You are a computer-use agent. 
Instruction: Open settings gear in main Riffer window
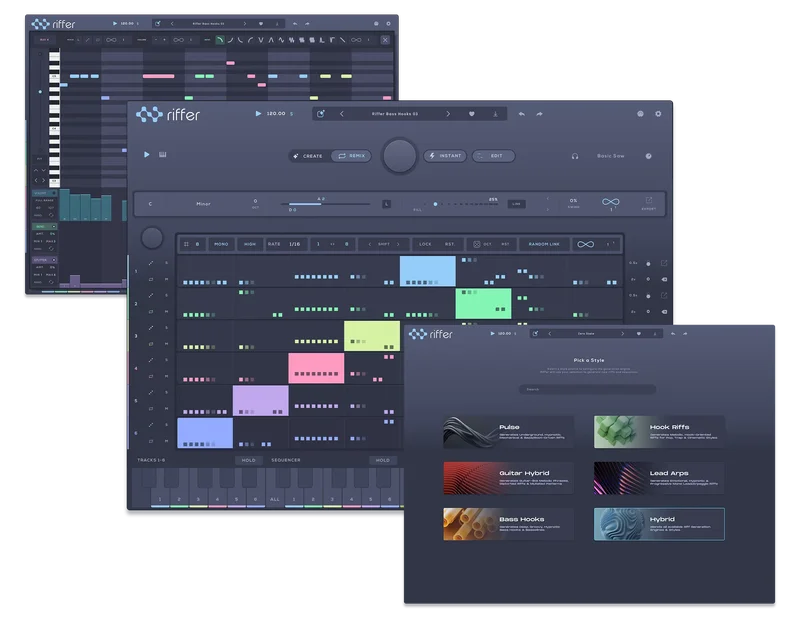click(658, 114)
